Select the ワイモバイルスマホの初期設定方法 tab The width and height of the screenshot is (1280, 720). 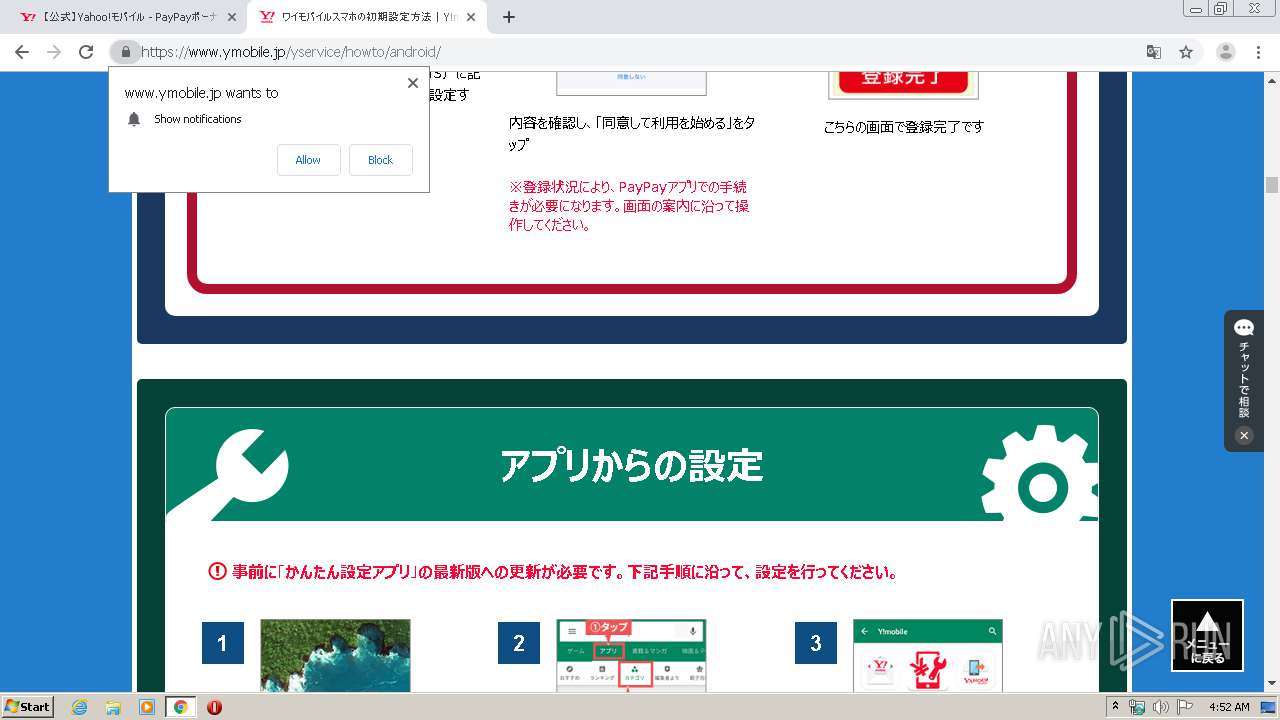click(367, 17)
